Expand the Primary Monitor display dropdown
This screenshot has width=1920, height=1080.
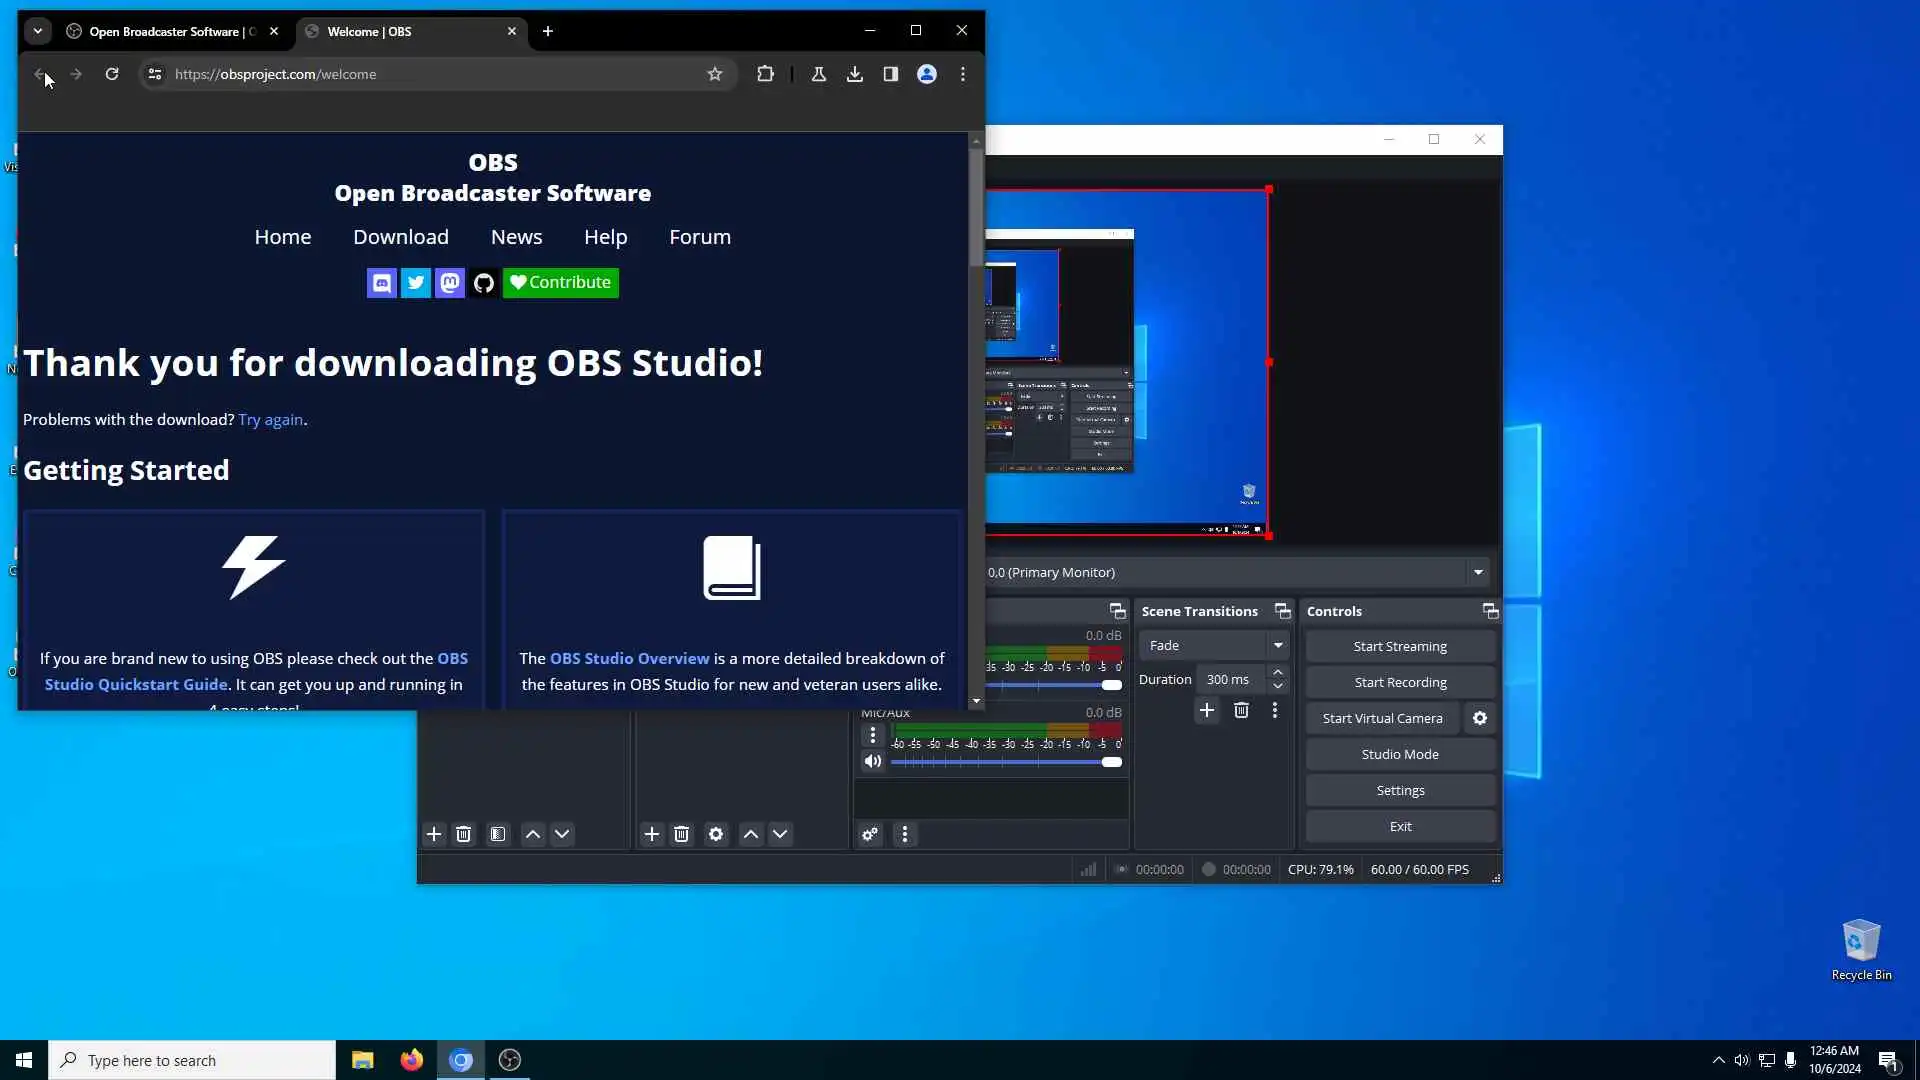click(1478, 572)
